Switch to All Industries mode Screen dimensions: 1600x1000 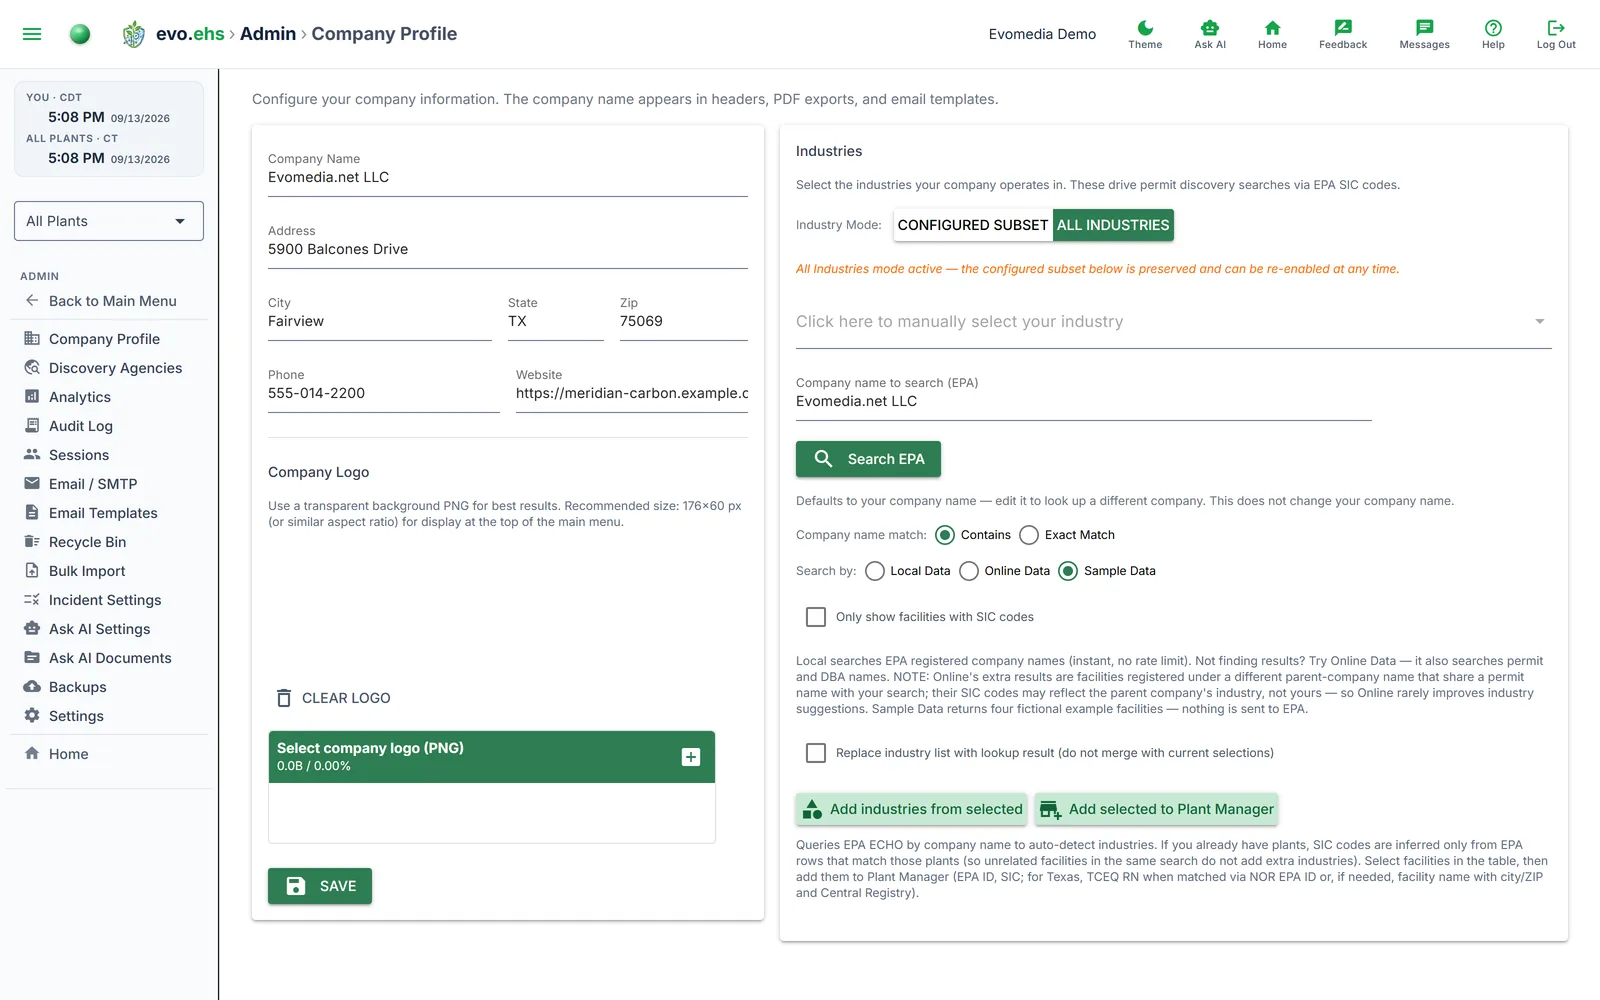coord(1113,225)
